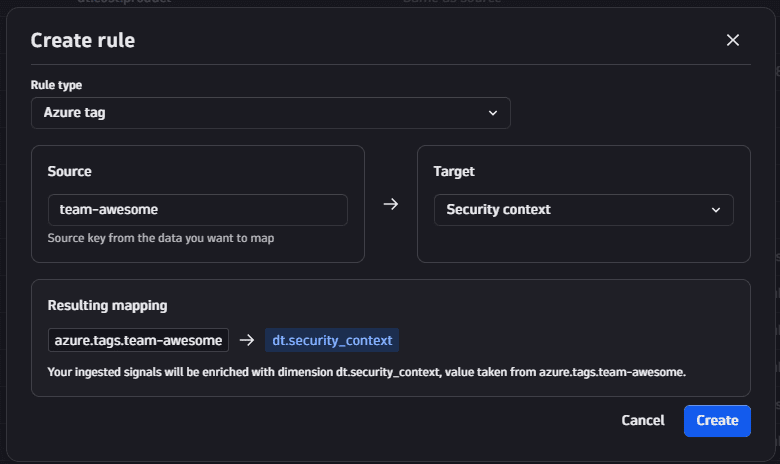Screen dimensions: 780x464
Task: Click the Target heading
Action: [x=454, y=172]
